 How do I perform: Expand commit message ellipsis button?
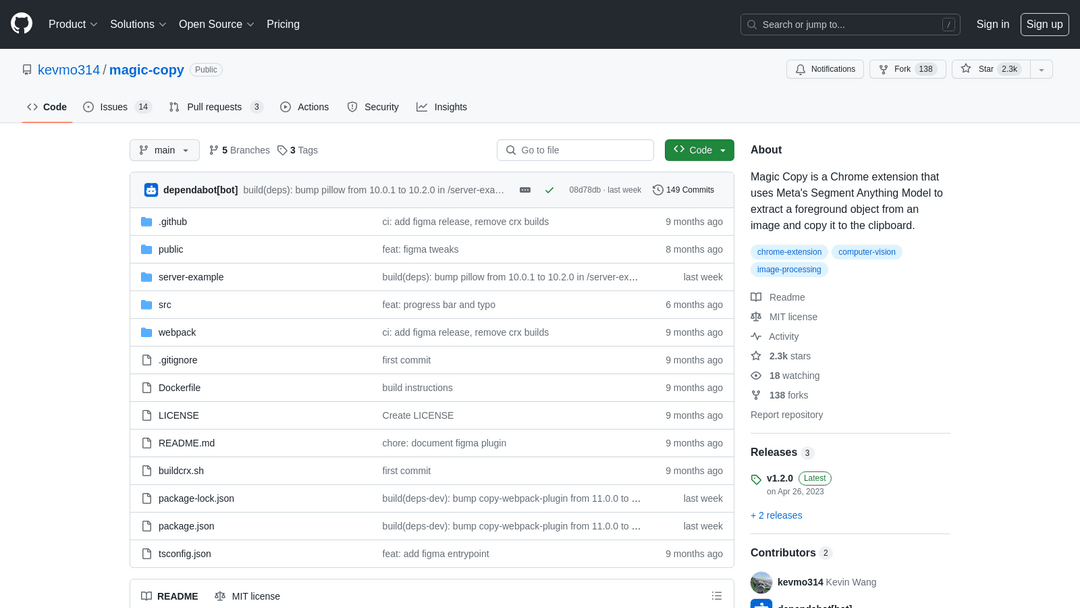coord(525,190)
